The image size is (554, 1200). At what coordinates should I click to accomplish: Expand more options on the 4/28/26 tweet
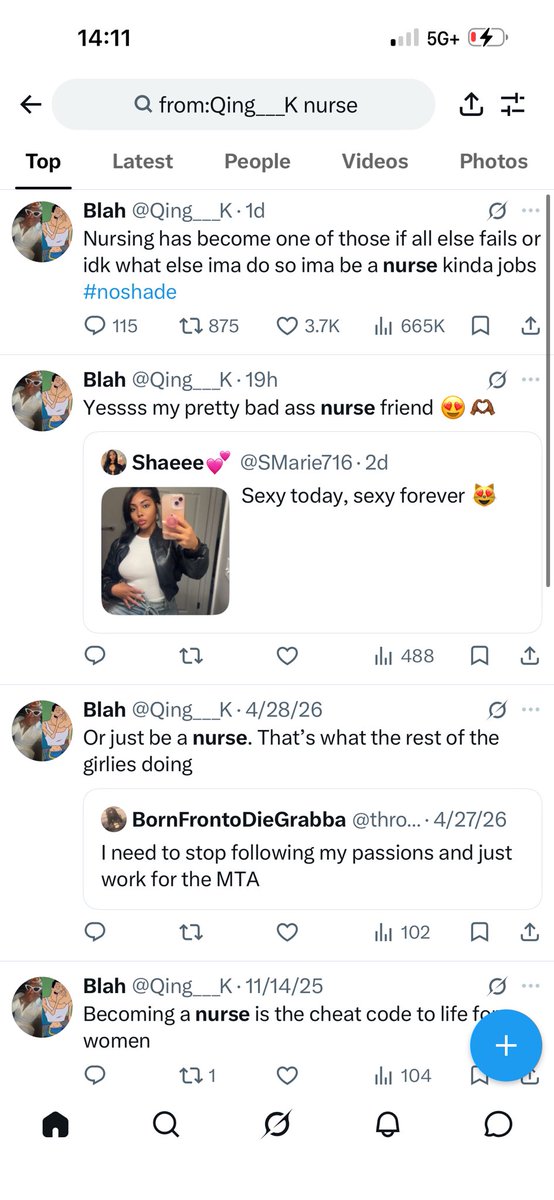pos(531,710)
